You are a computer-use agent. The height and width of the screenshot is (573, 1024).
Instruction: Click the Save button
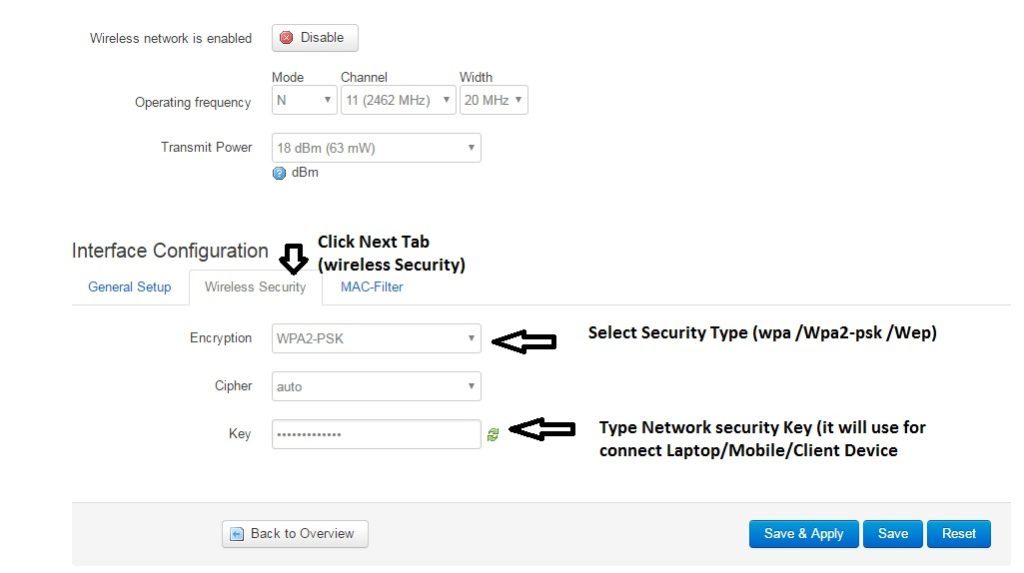click(892, 534)
